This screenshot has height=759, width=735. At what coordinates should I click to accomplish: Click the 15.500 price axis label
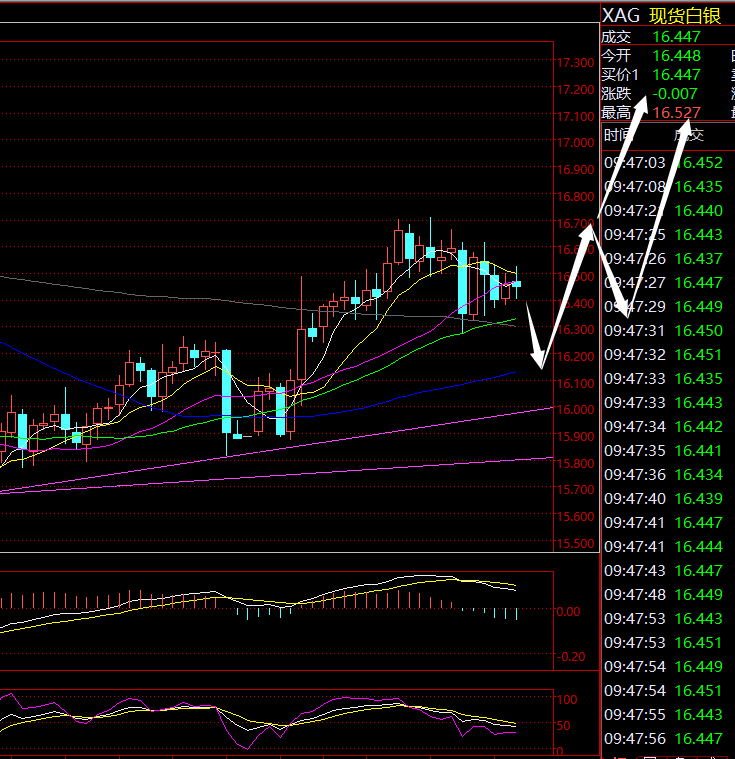575,544
